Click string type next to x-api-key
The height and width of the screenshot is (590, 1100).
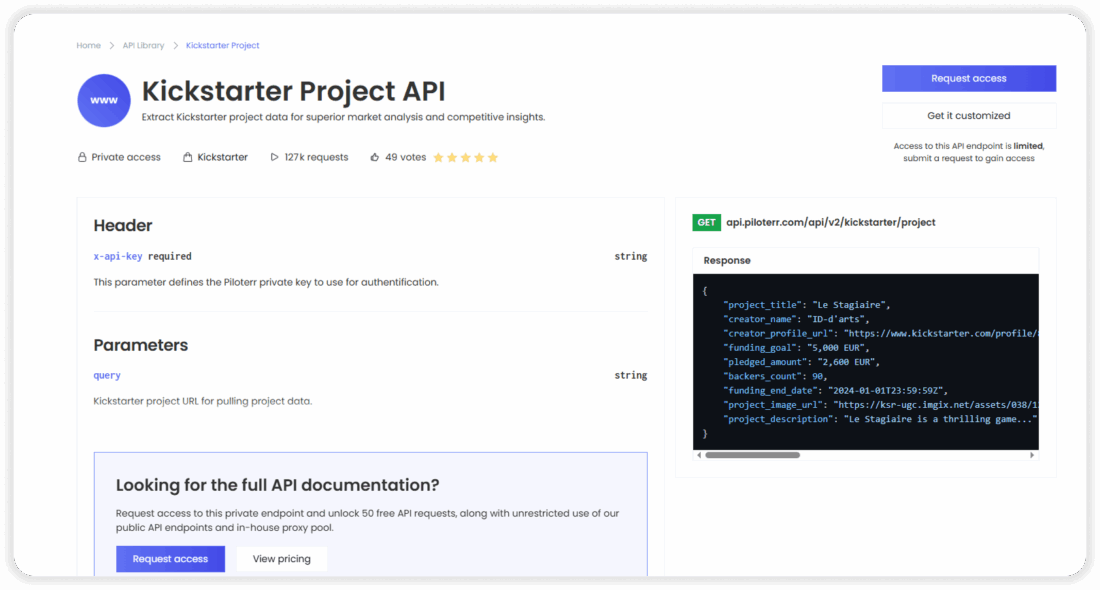pyautogui.click(x=631, y=257)
